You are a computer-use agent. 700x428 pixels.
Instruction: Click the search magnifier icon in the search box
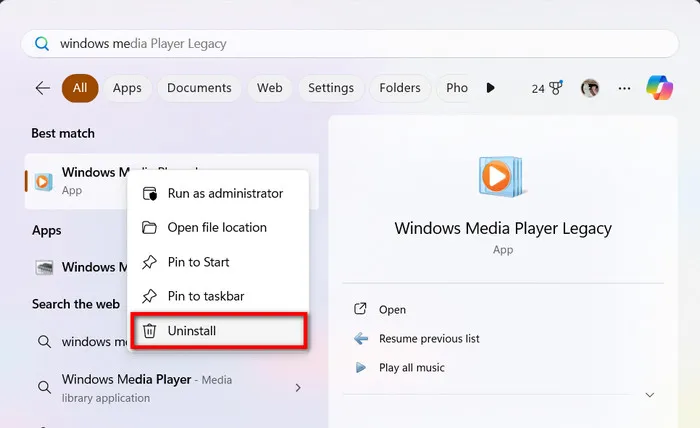point(42,44)
